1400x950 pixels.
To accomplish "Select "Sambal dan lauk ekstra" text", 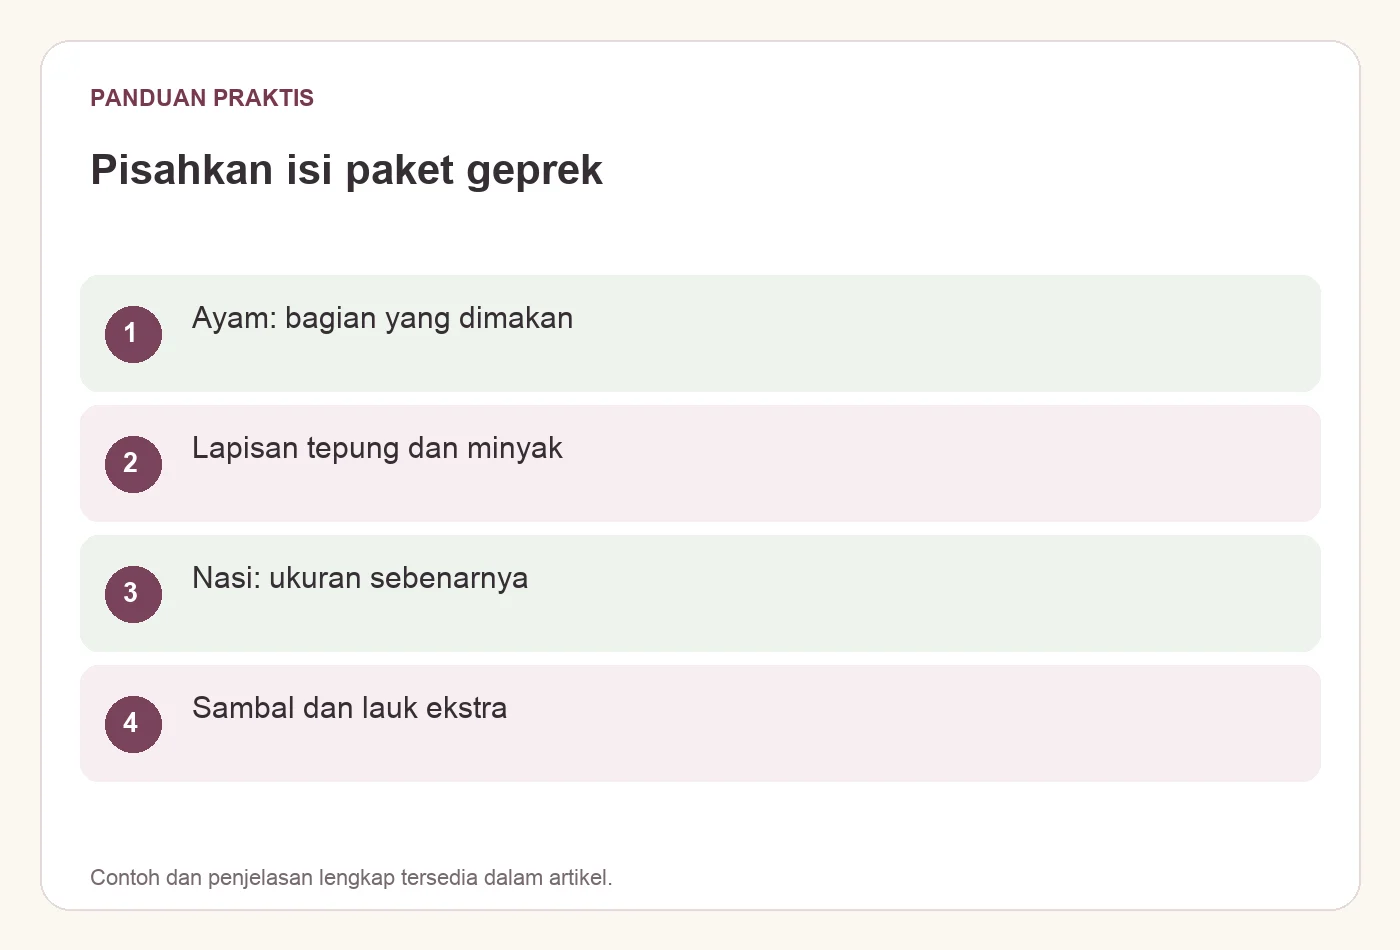I will [349, 708].
